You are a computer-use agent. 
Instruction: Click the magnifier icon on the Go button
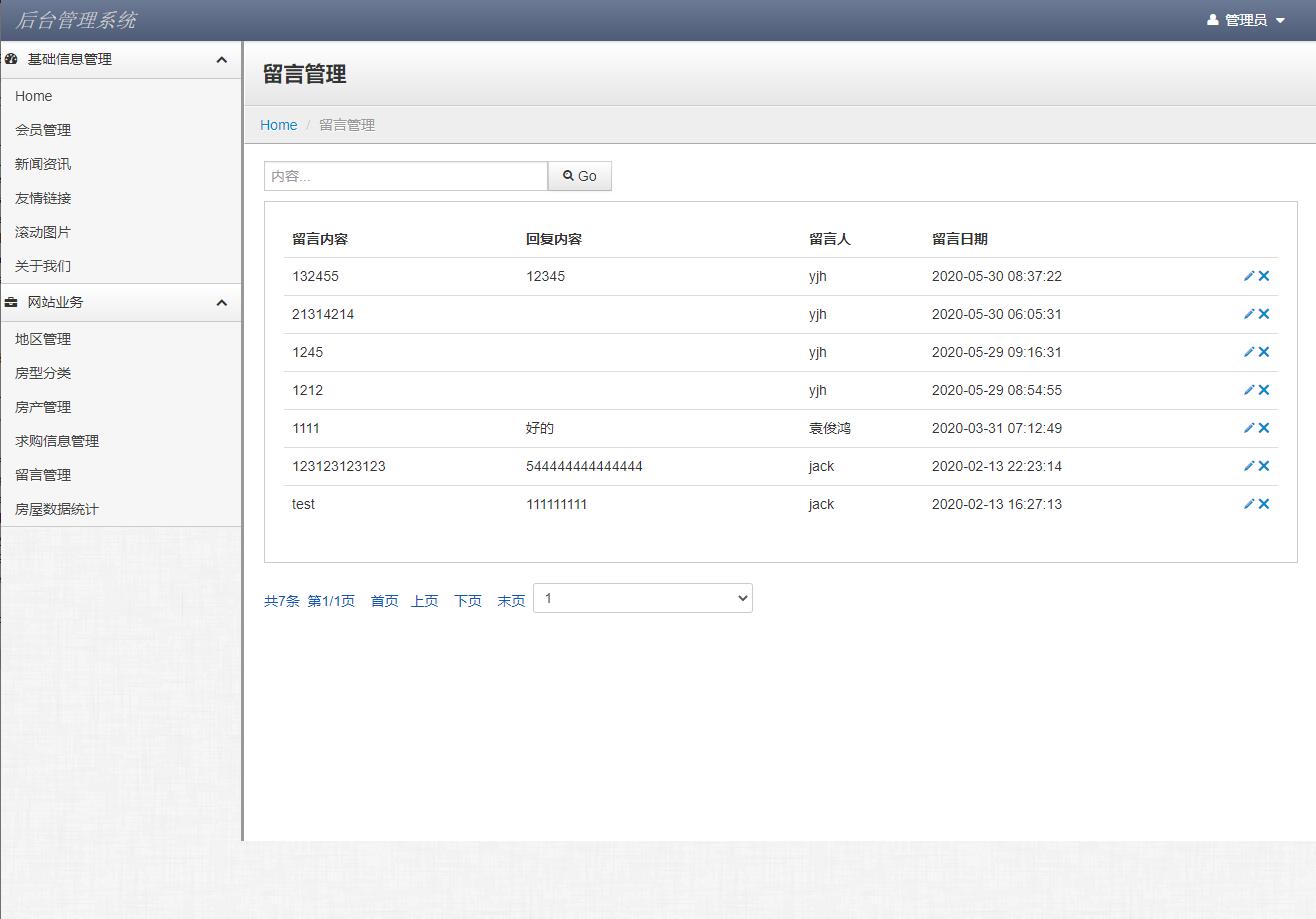(x=568, y=175)
